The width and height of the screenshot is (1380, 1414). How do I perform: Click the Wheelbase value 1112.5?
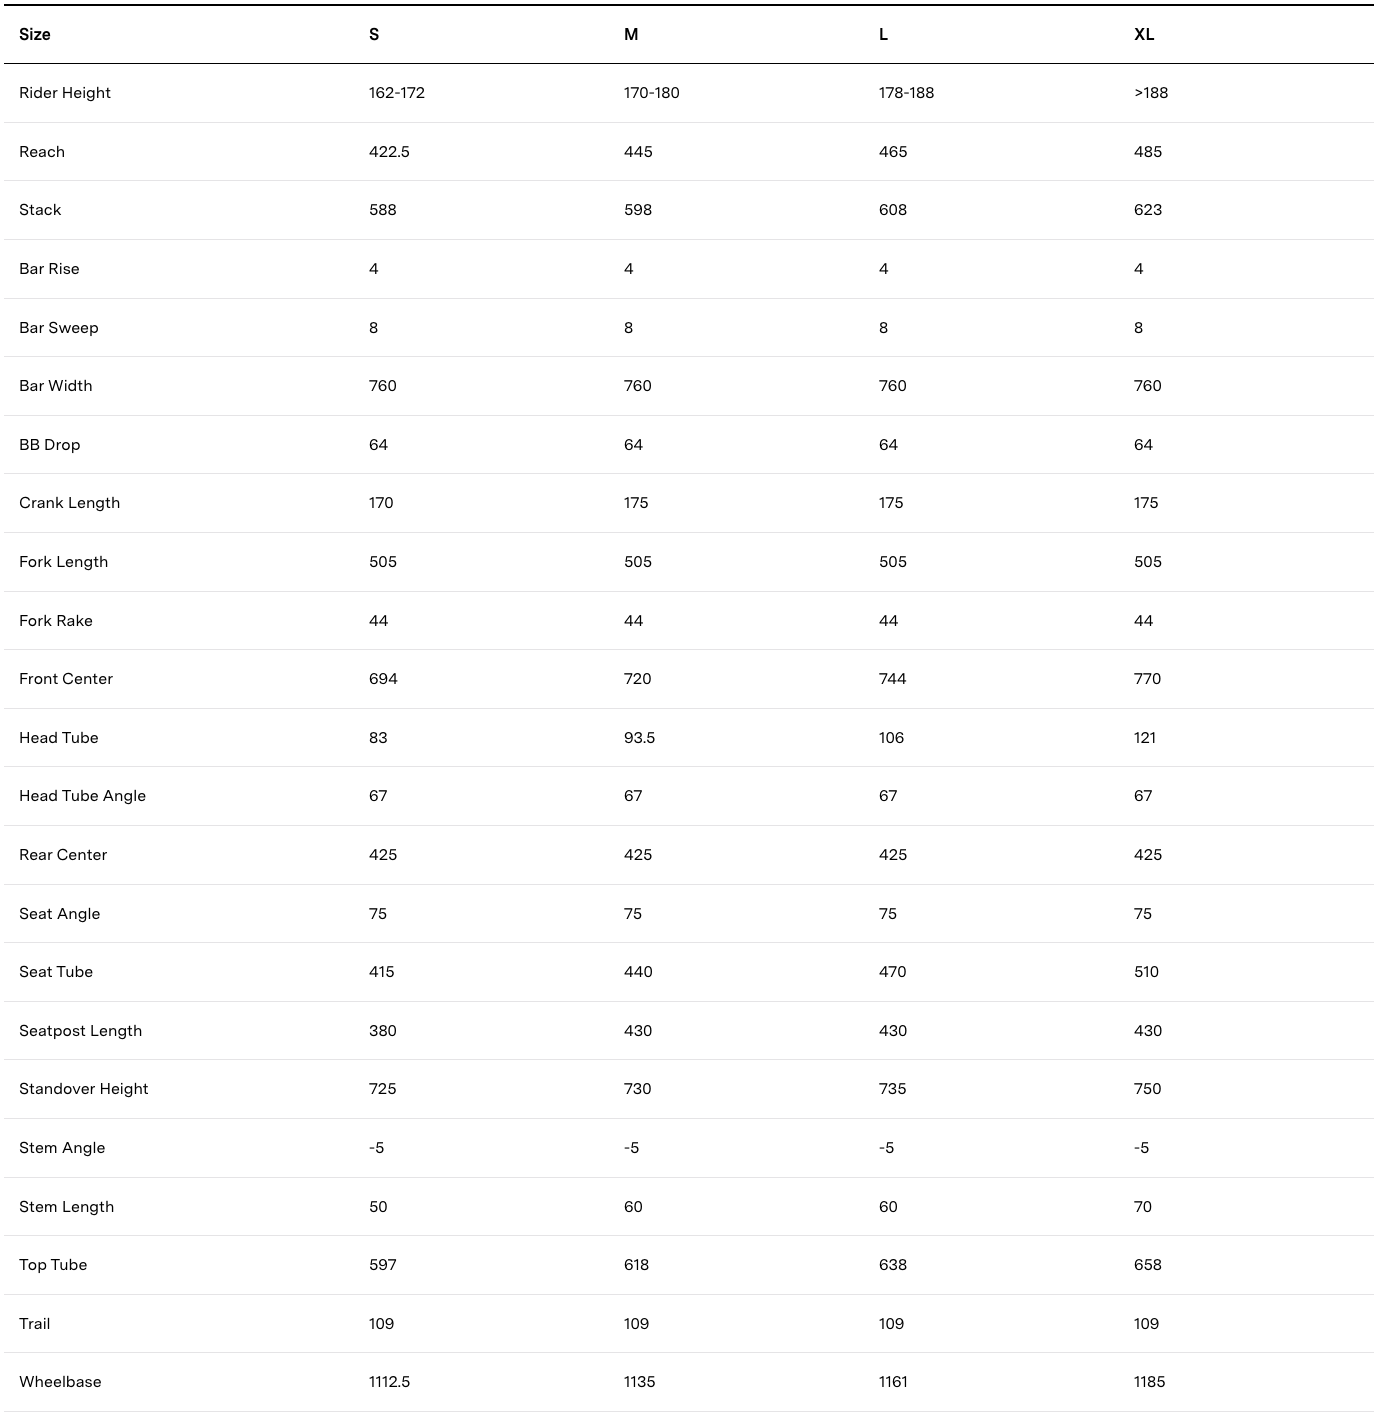click(389, 1382)
